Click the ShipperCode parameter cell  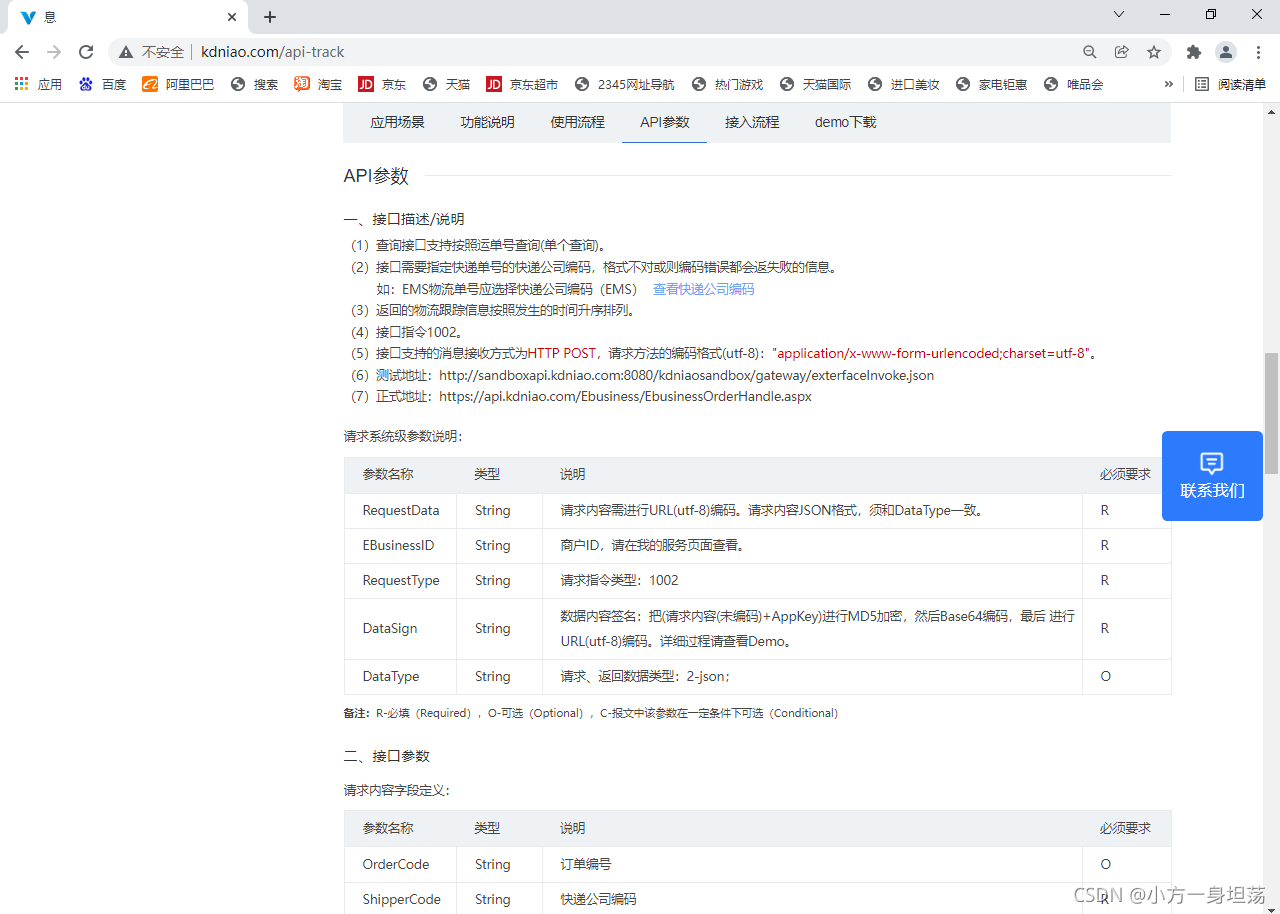(x=401, y=899)
